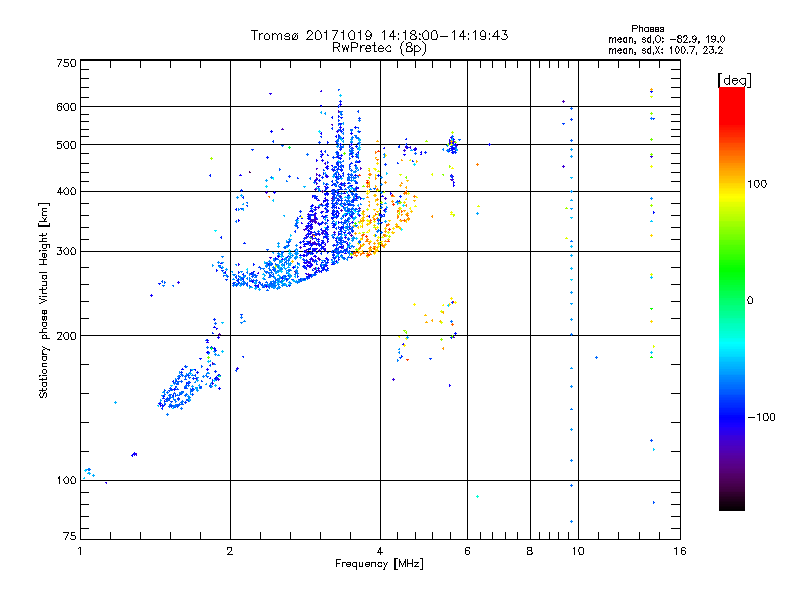Click the 'Phases' heading at top right
800x600 pixels.
(647, 29)
